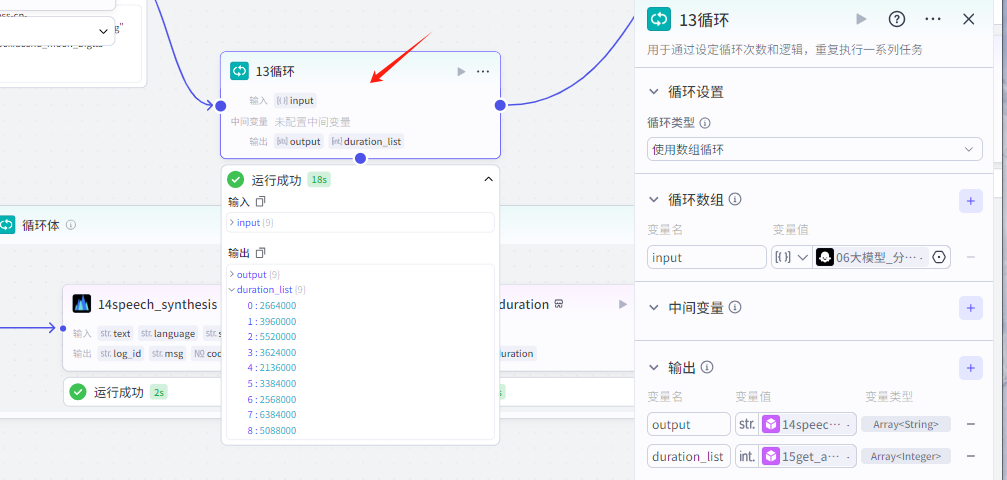Click duration value 7 : 6384000
1007x480 pixels.
[x=272, y=414]
